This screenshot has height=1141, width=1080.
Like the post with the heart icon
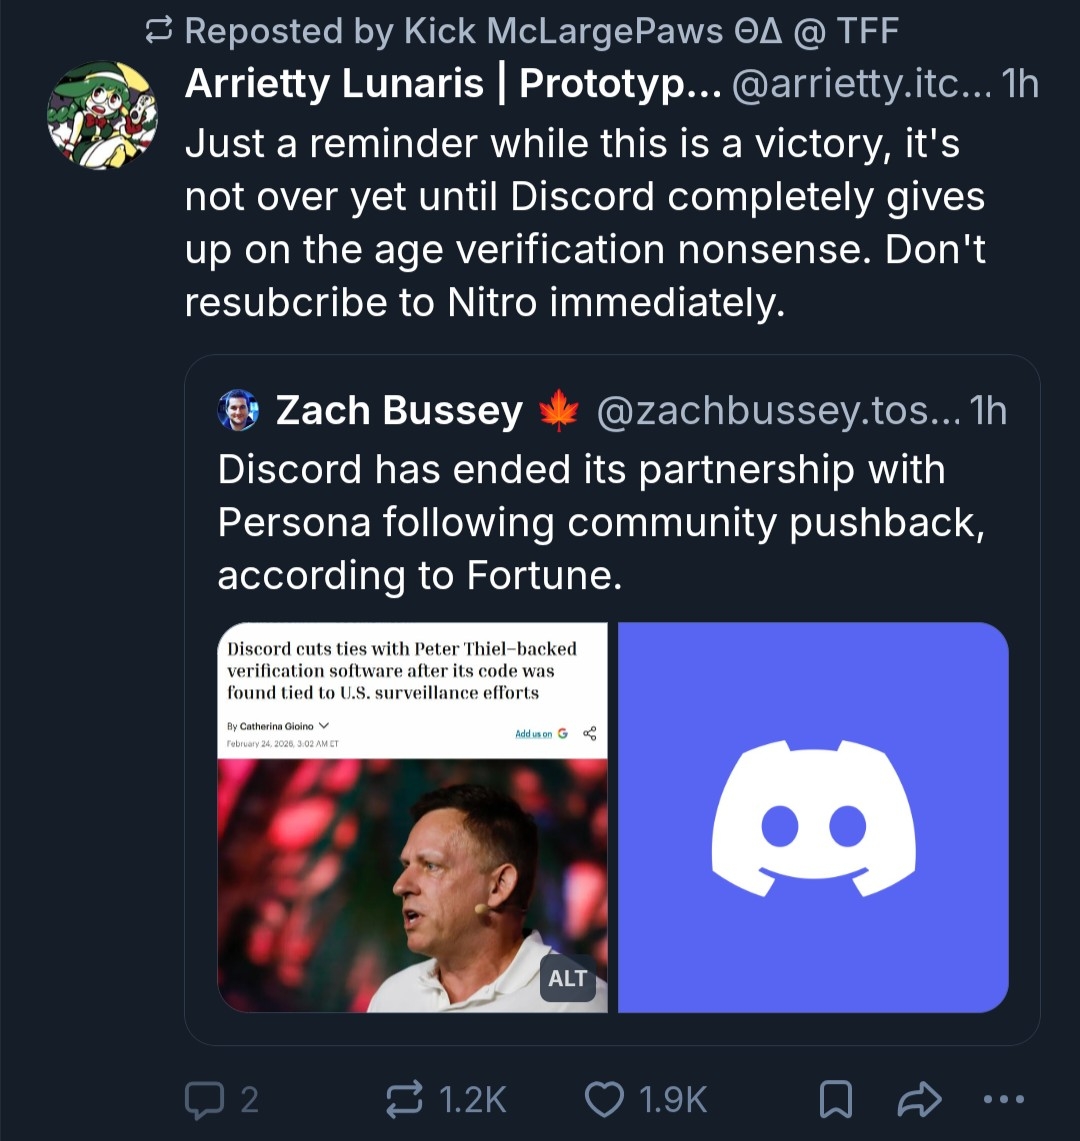(x=605, y=1100)
